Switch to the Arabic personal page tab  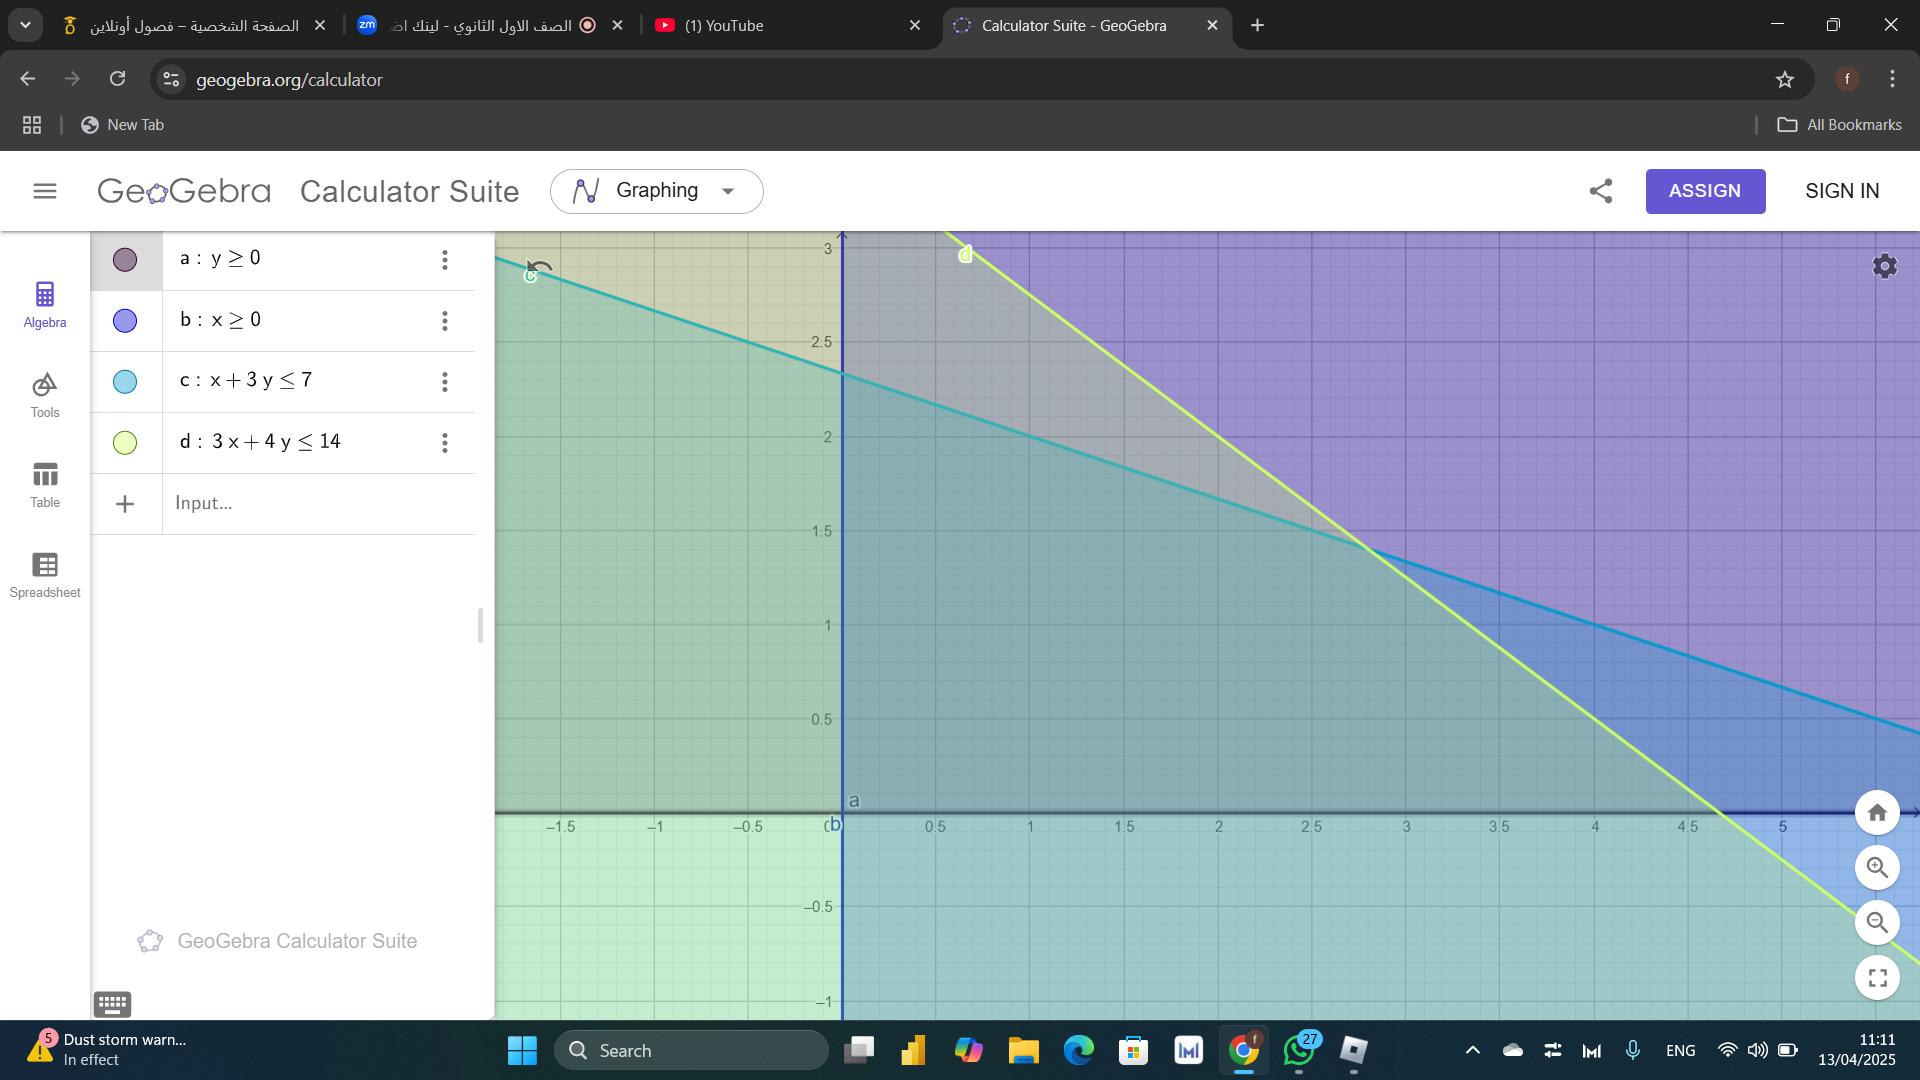[195, 25]
